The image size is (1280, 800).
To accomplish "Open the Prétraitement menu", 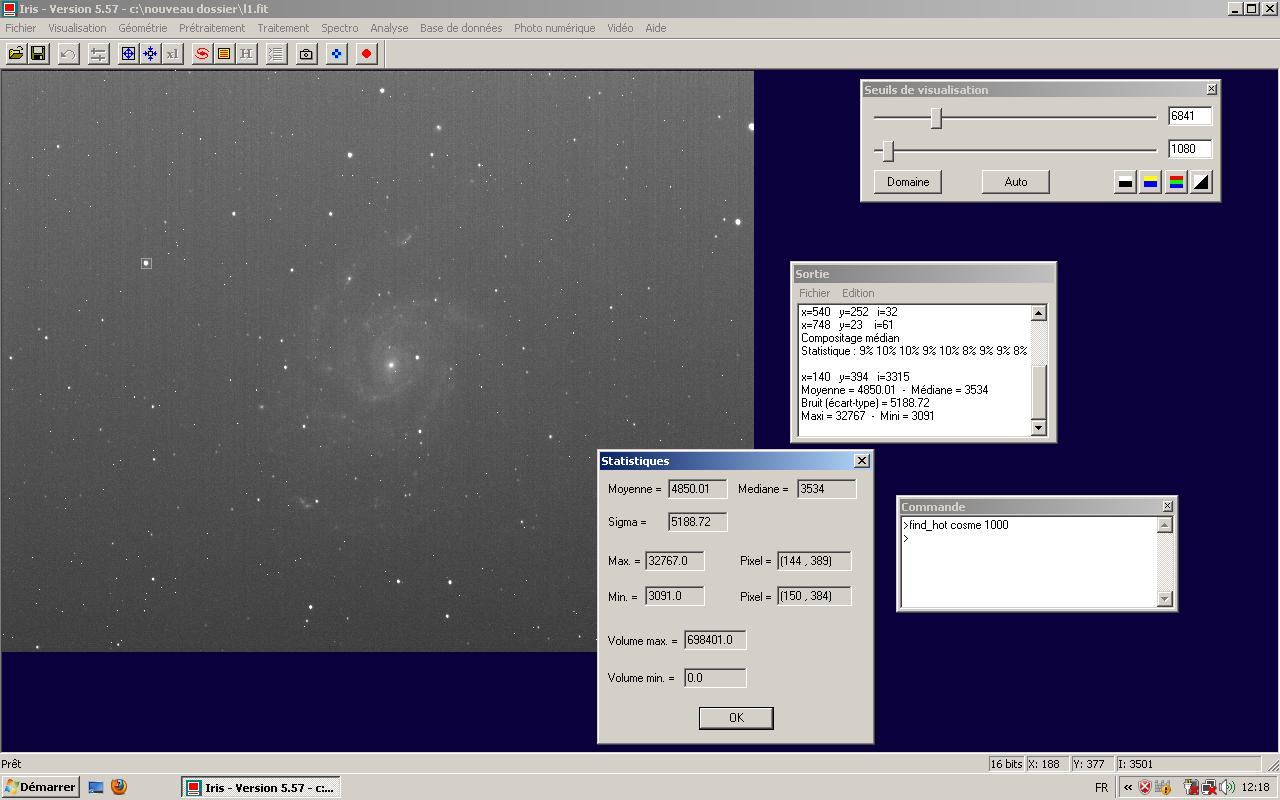I will click(211, 28).
